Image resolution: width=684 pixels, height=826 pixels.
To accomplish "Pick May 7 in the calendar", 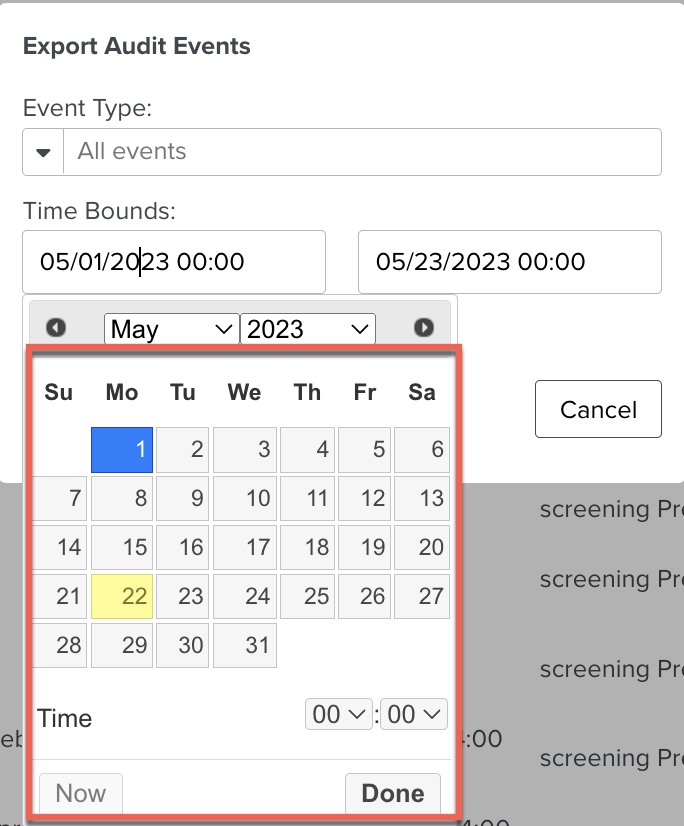I will [x=60, y=499].
